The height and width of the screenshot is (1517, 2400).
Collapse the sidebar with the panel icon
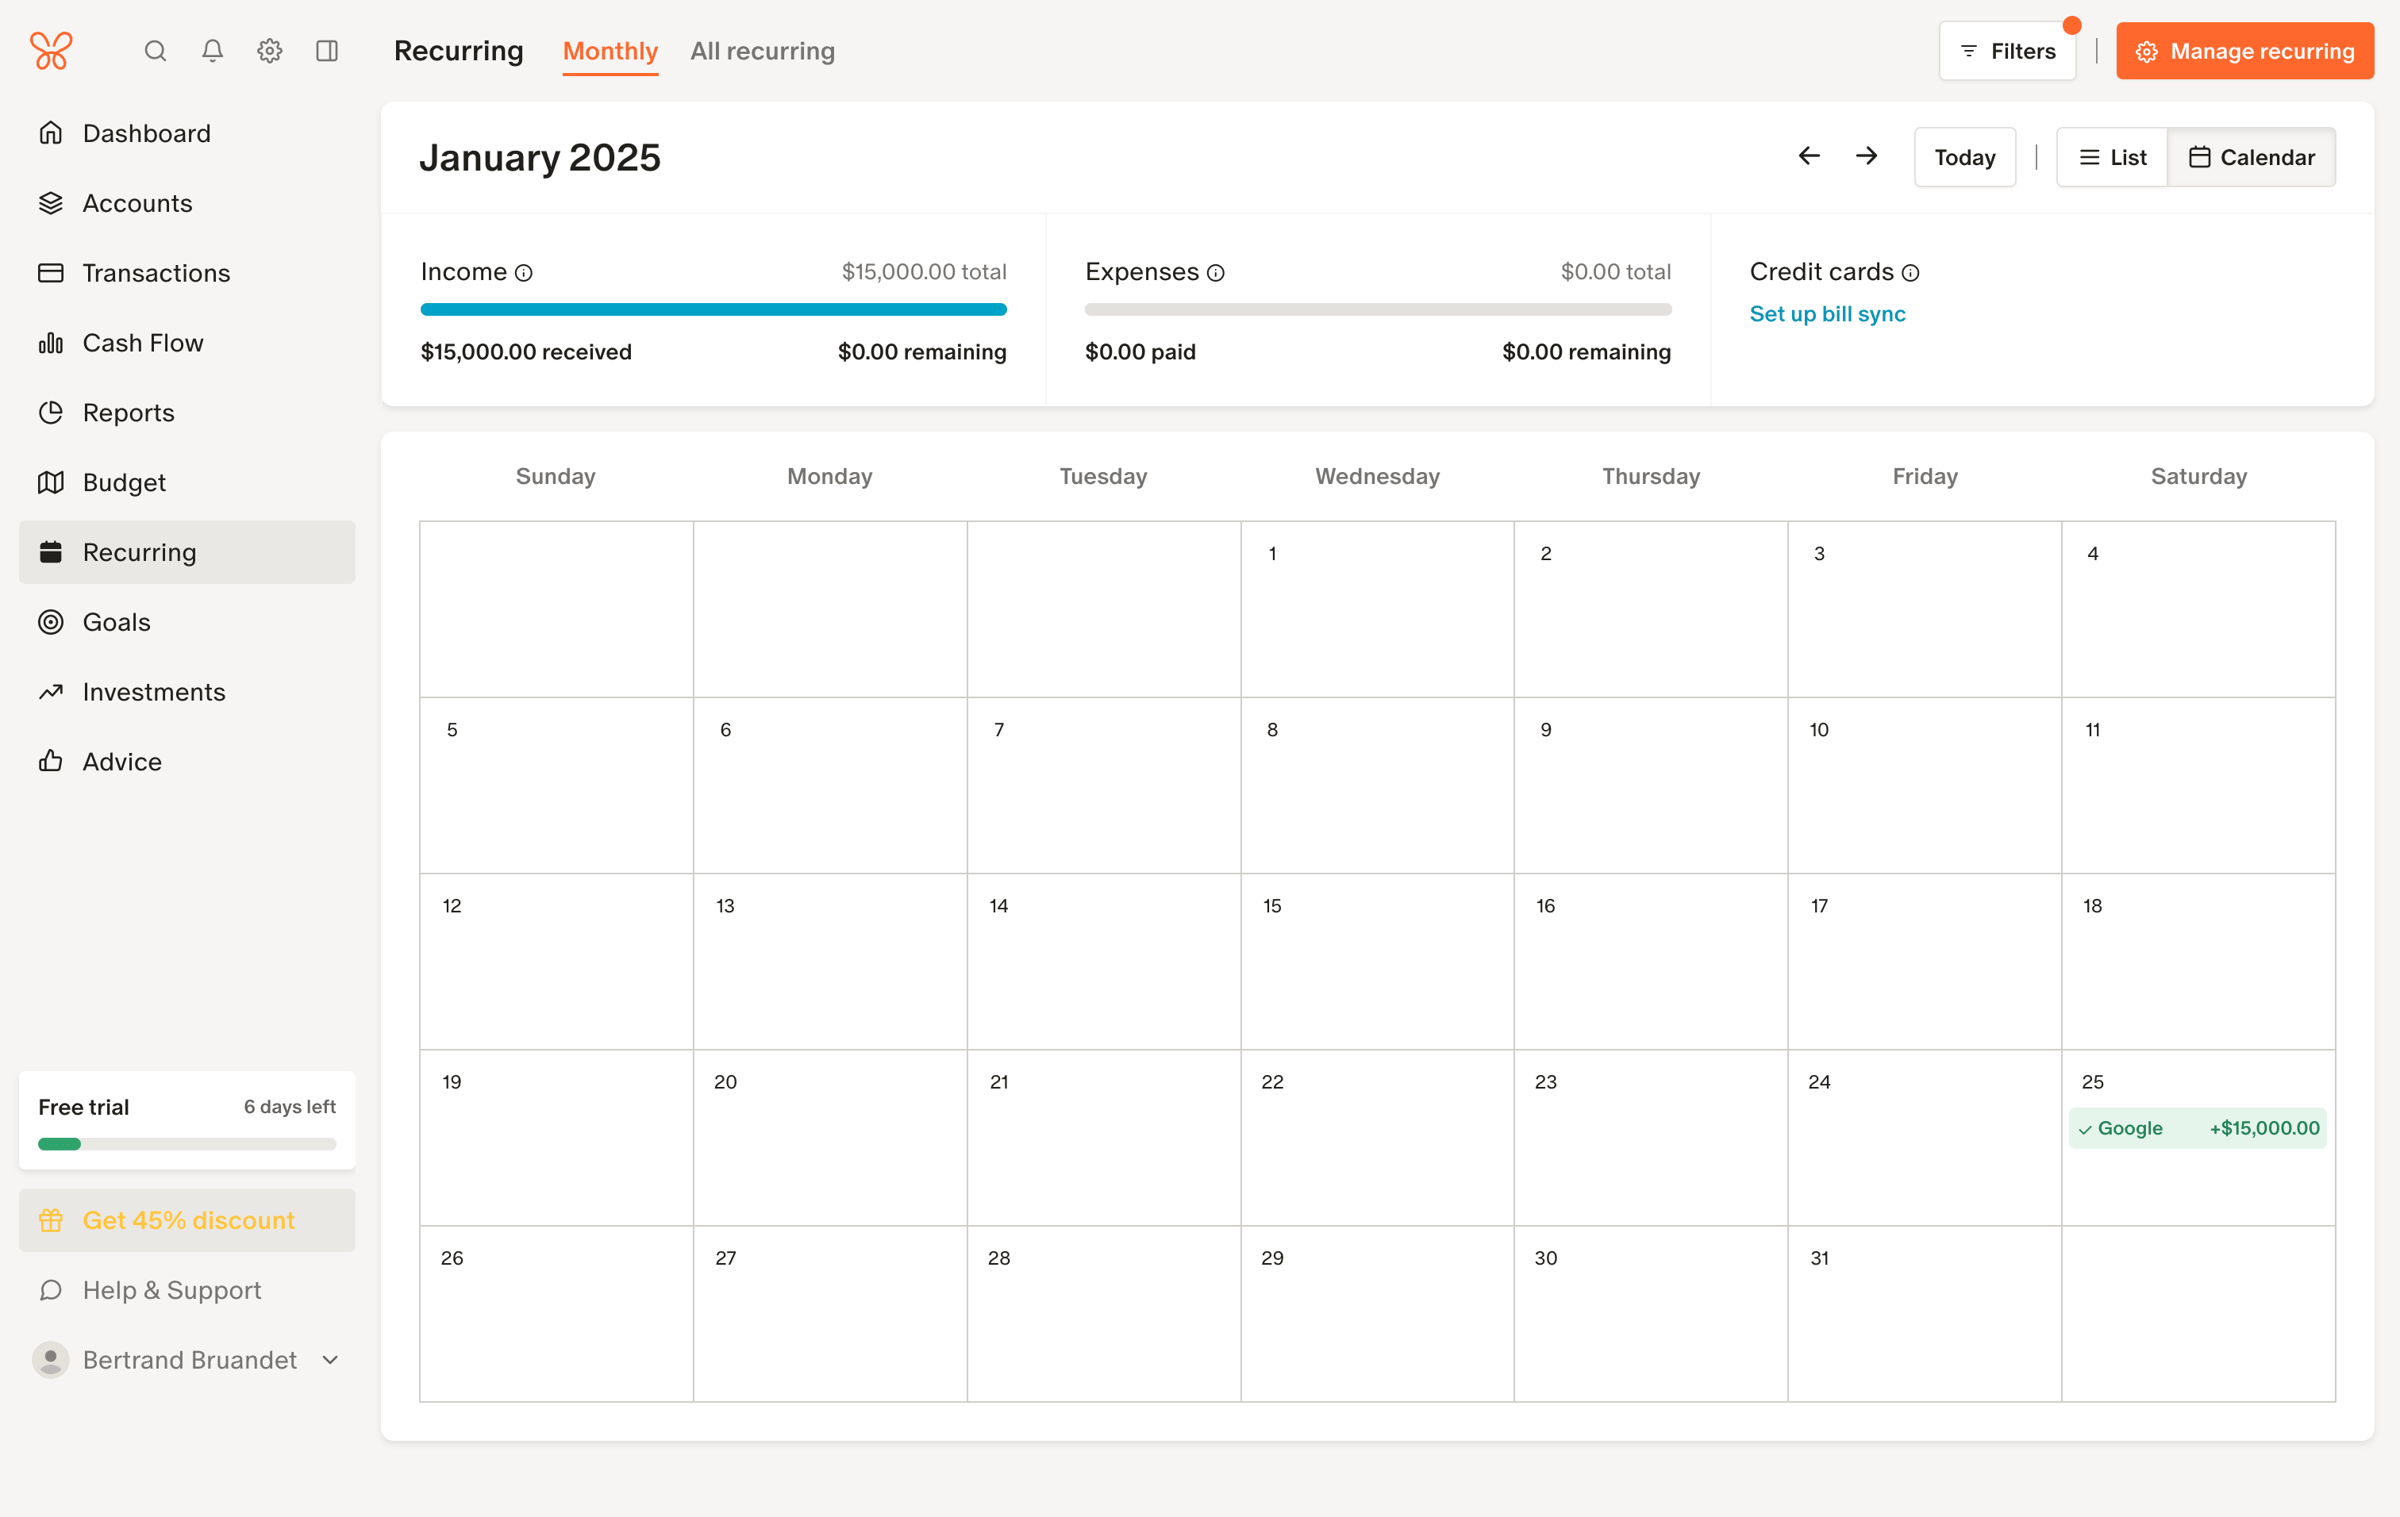coord(327,51)
